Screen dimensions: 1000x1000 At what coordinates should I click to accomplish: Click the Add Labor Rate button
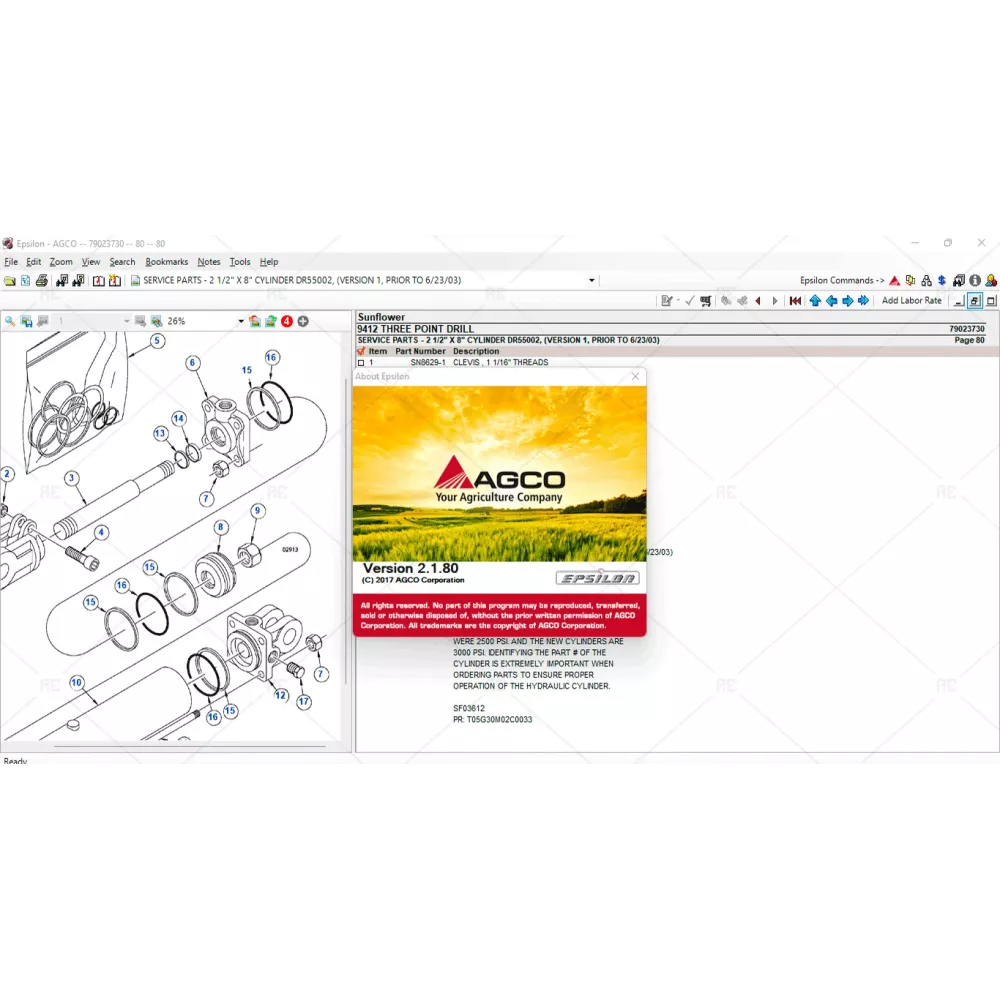[x=911, y=300]
